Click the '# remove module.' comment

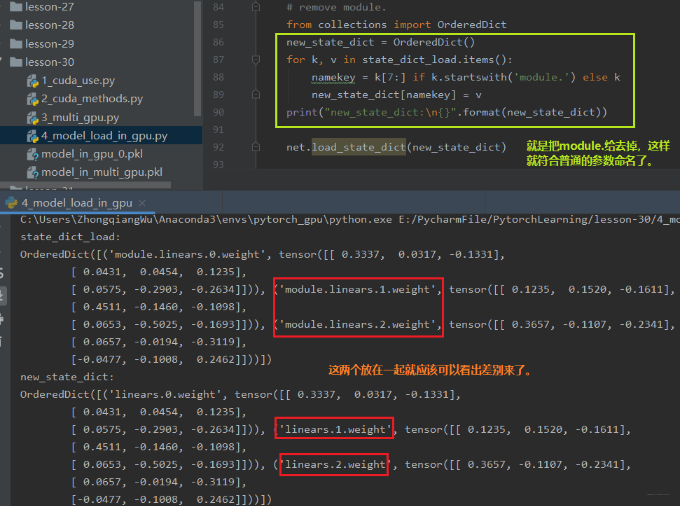click(x=336, y=7)
